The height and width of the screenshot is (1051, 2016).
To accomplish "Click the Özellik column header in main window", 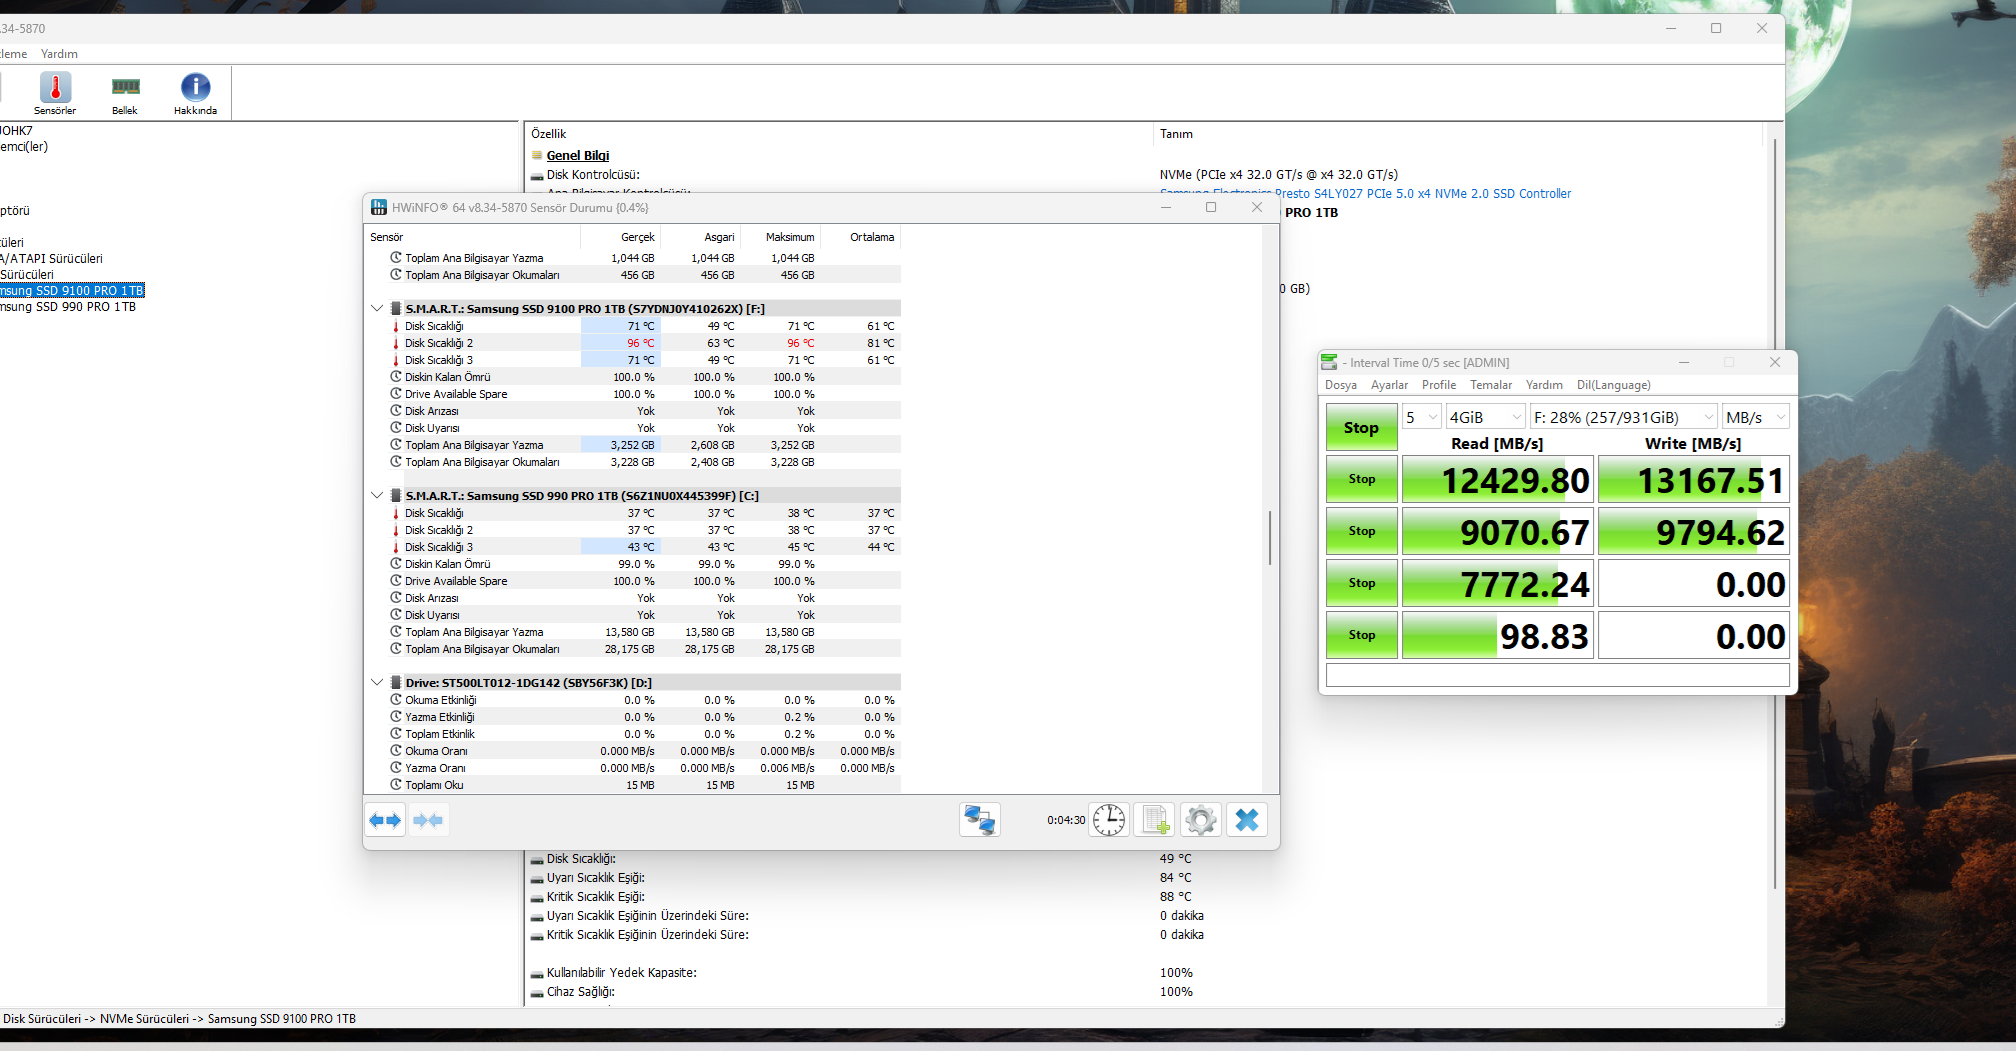I will pos(839,134).
